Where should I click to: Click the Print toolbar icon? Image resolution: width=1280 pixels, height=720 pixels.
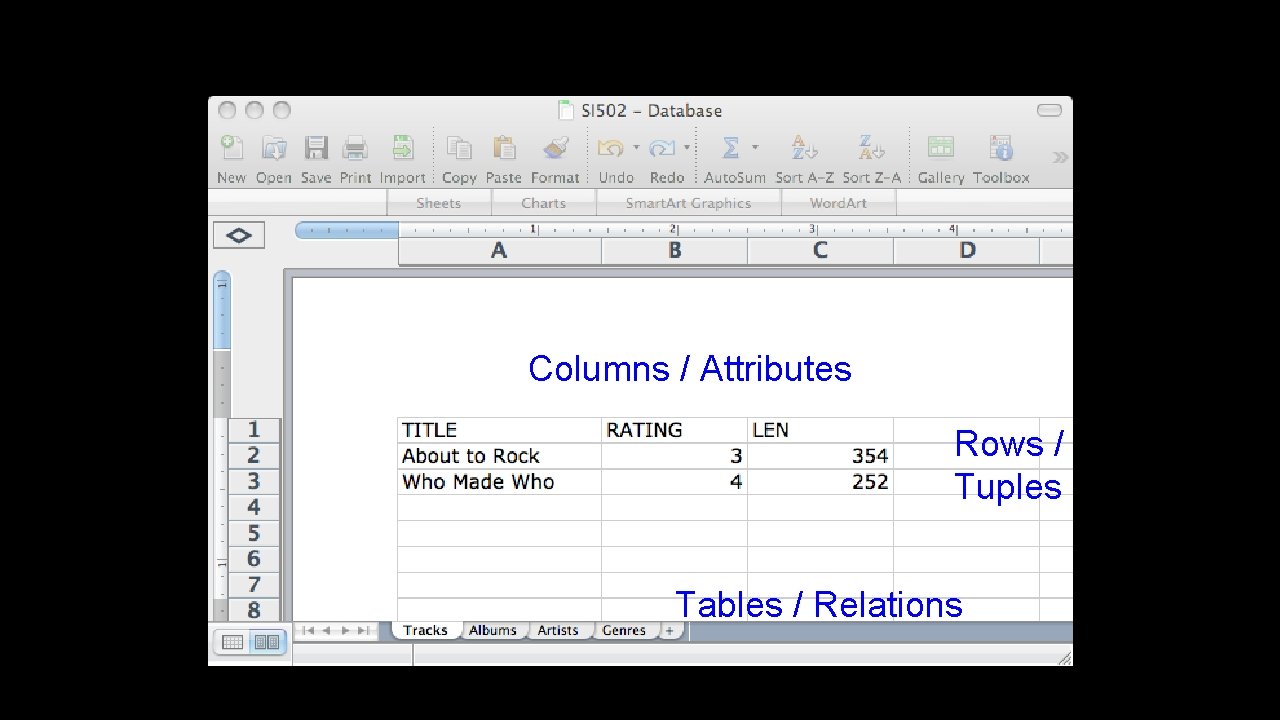tap(355, 148)
